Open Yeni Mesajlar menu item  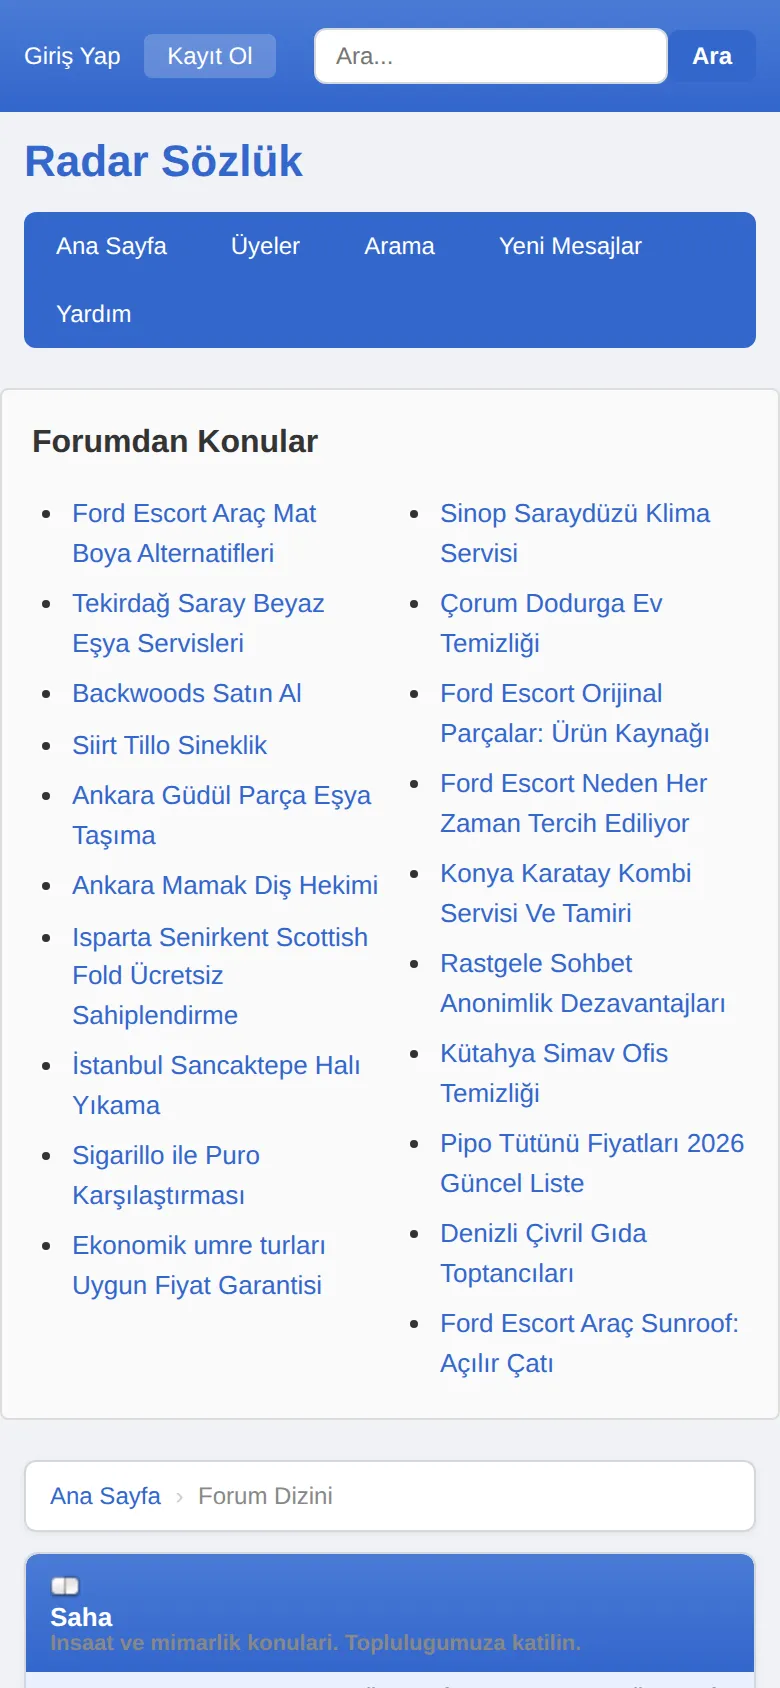point(570,246)
